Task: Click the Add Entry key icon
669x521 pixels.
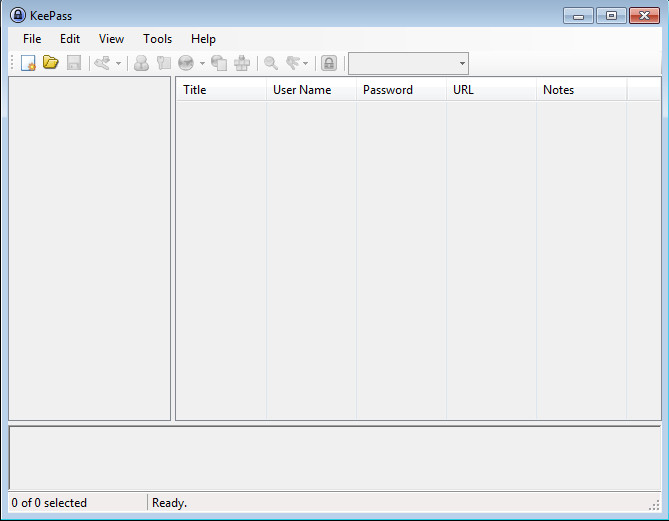Action: click(x=102, y=63)
